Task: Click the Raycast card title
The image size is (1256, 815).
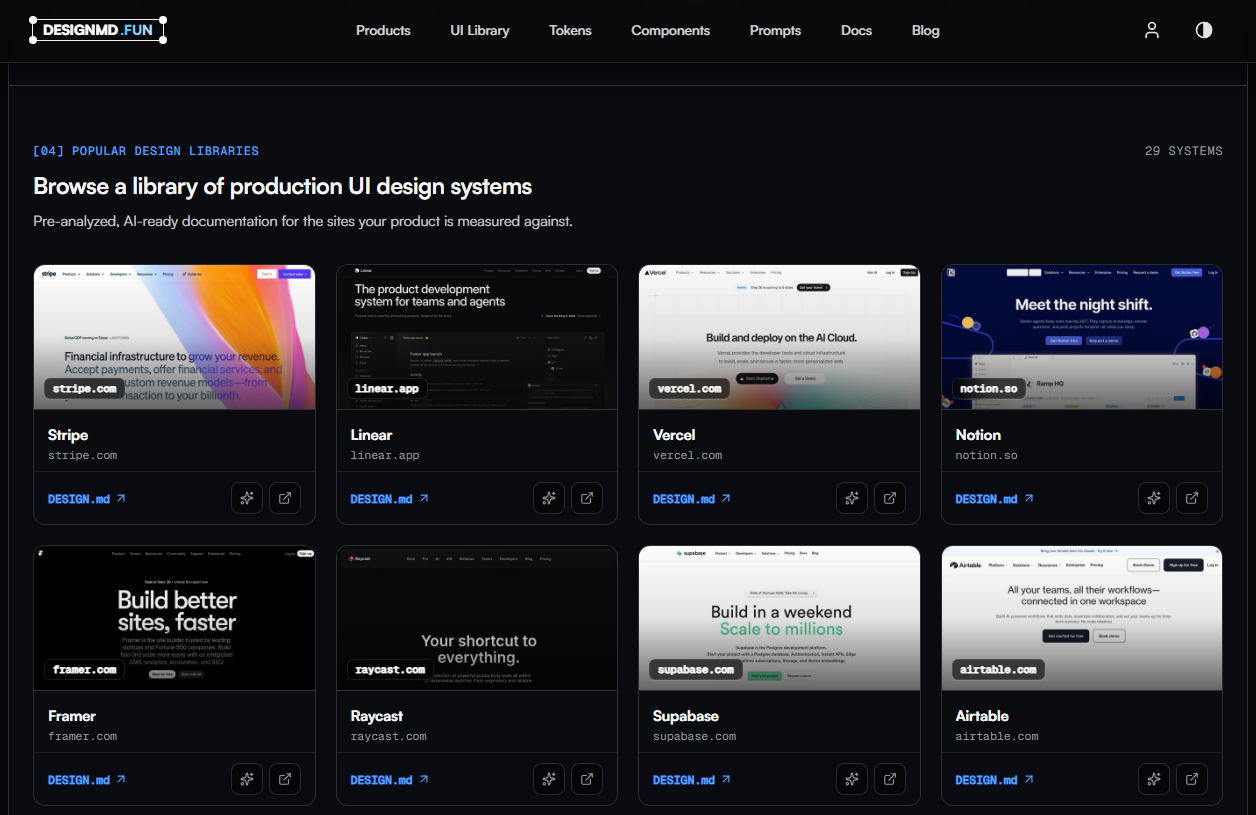Action: point(377,716)
